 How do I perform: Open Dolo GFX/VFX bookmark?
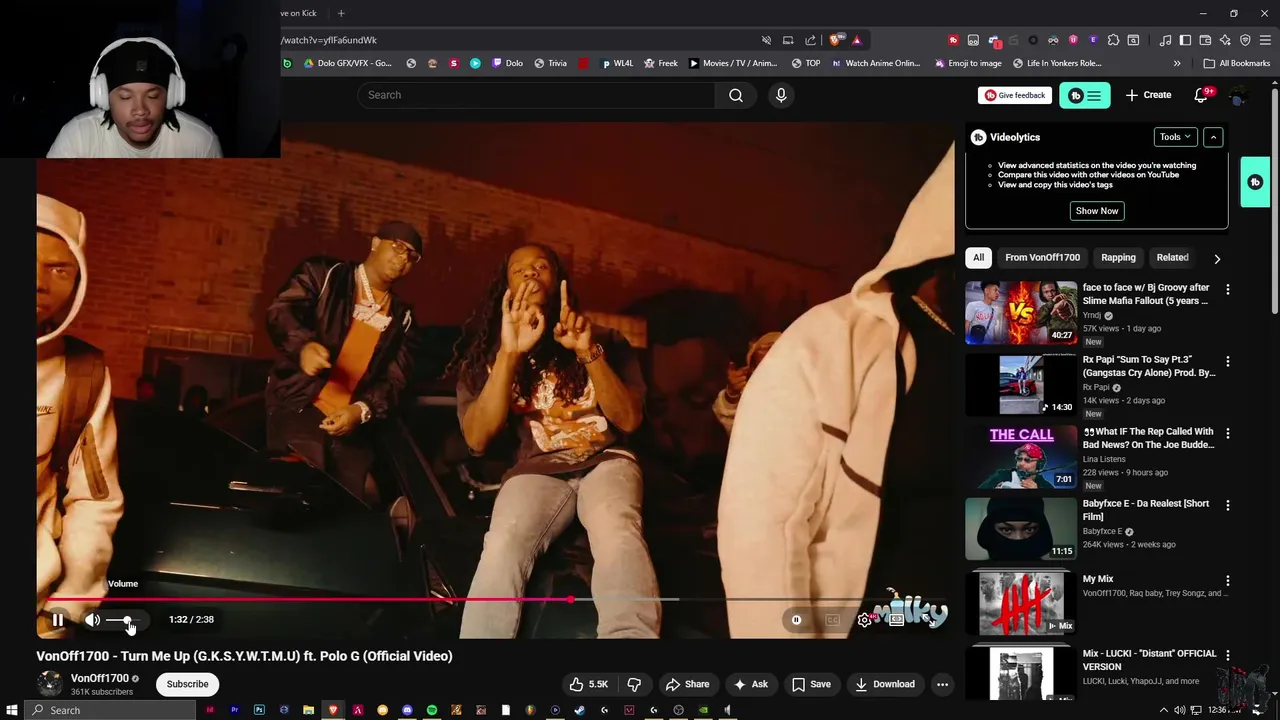347,63
